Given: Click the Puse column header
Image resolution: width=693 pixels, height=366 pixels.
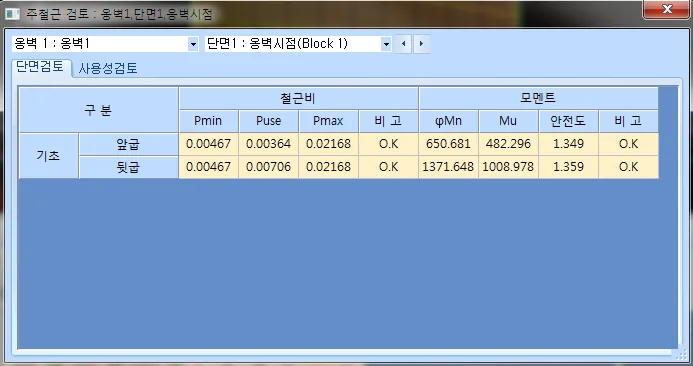Looking at the screenshot, I should (269, 121).
